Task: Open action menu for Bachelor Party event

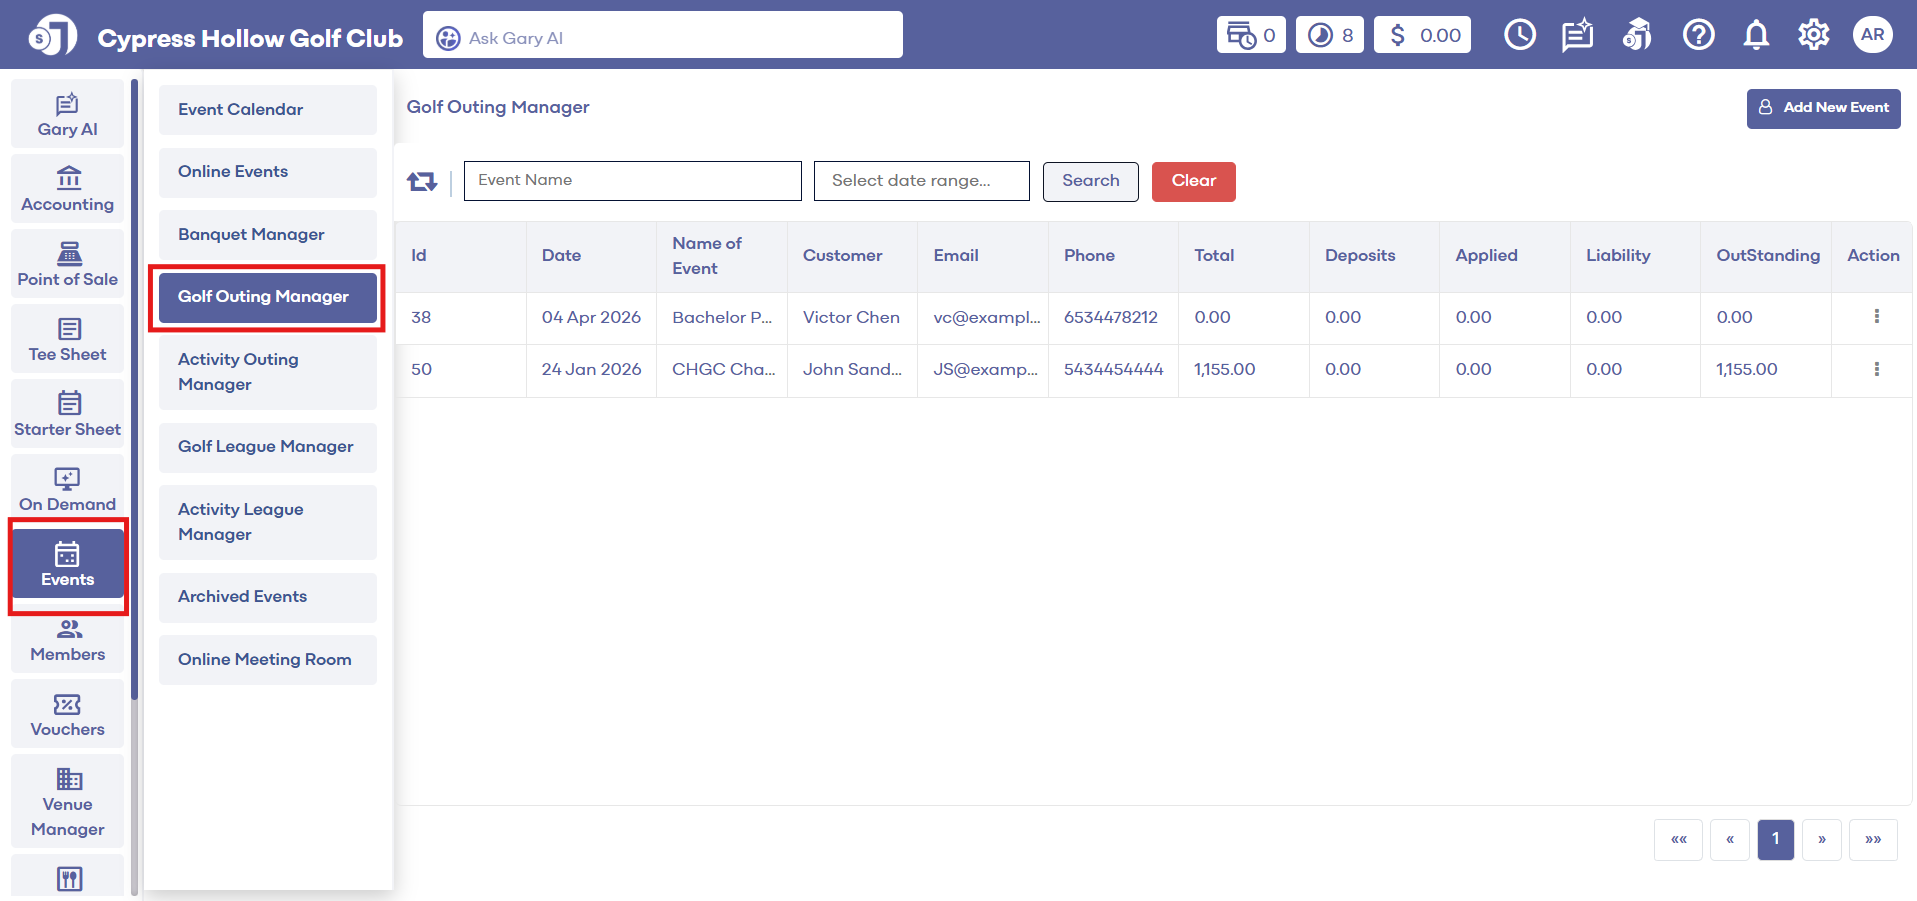Action: [x=1876, y=317]
